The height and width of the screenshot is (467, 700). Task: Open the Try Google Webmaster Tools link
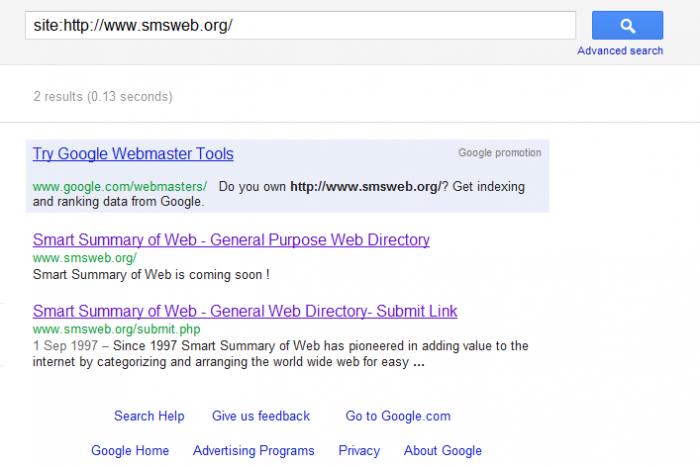click(133, 154)
